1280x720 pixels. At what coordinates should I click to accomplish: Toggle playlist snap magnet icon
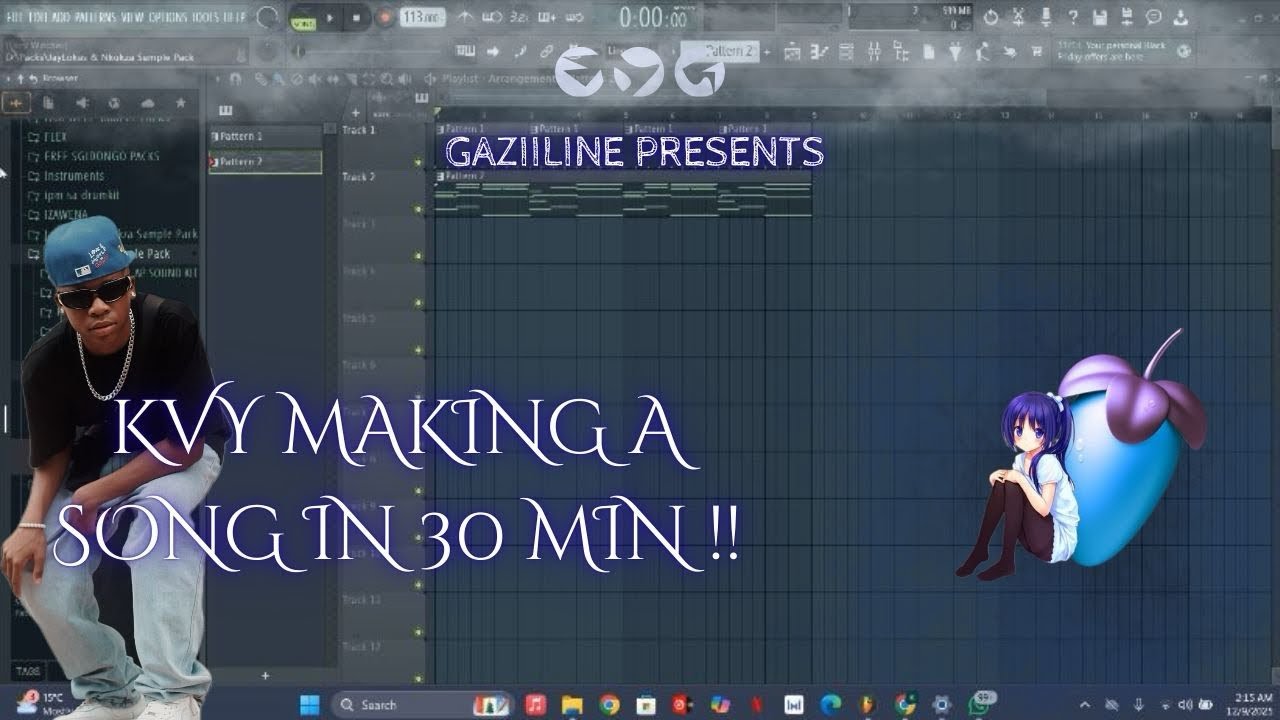tap(236, 79)
